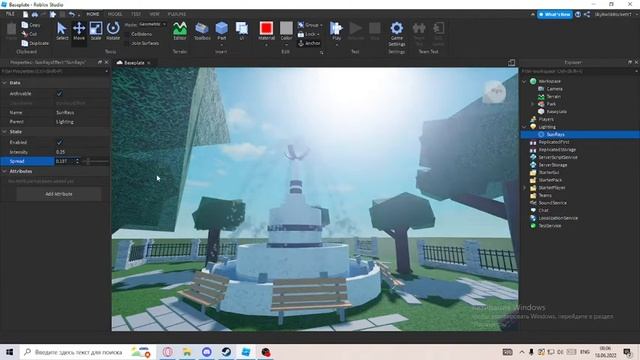Click the Anchor tool

coord(309,43)
